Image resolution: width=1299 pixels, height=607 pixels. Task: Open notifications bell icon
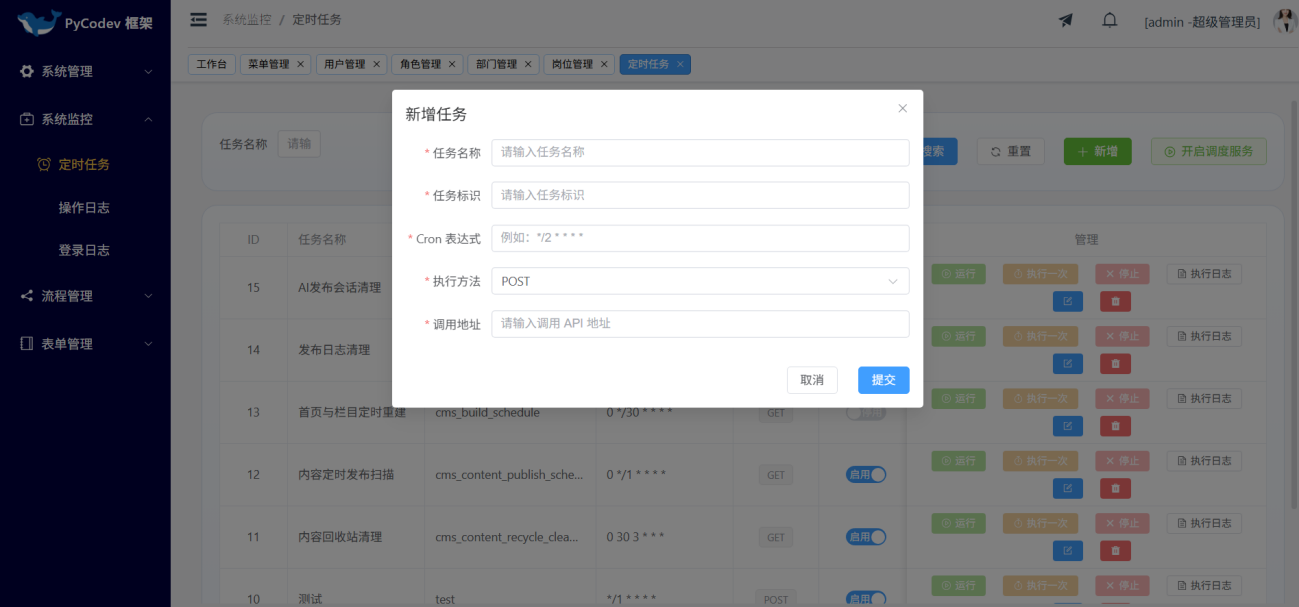(1110, 20)
